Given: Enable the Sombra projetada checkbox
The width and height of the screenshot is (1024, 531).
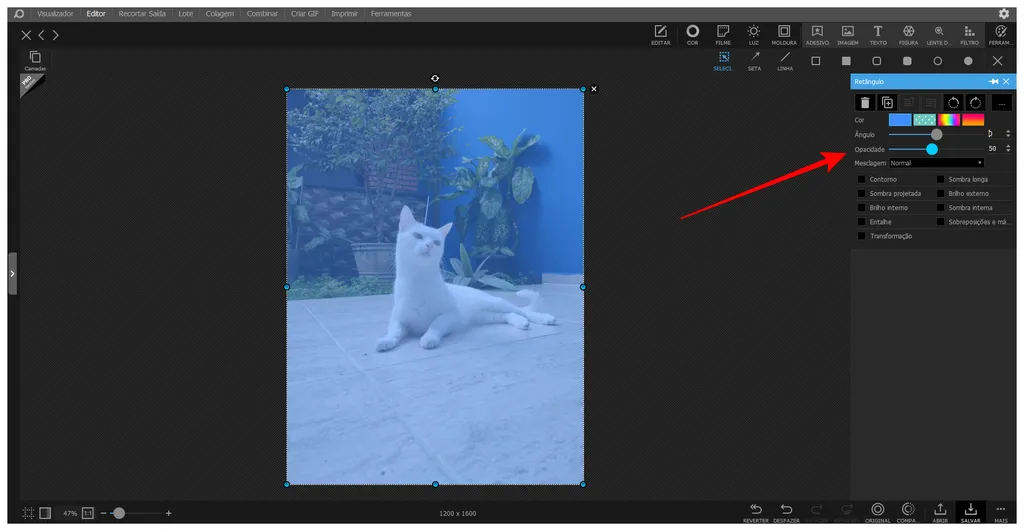Looking at the screenshot, I should 861,193.
